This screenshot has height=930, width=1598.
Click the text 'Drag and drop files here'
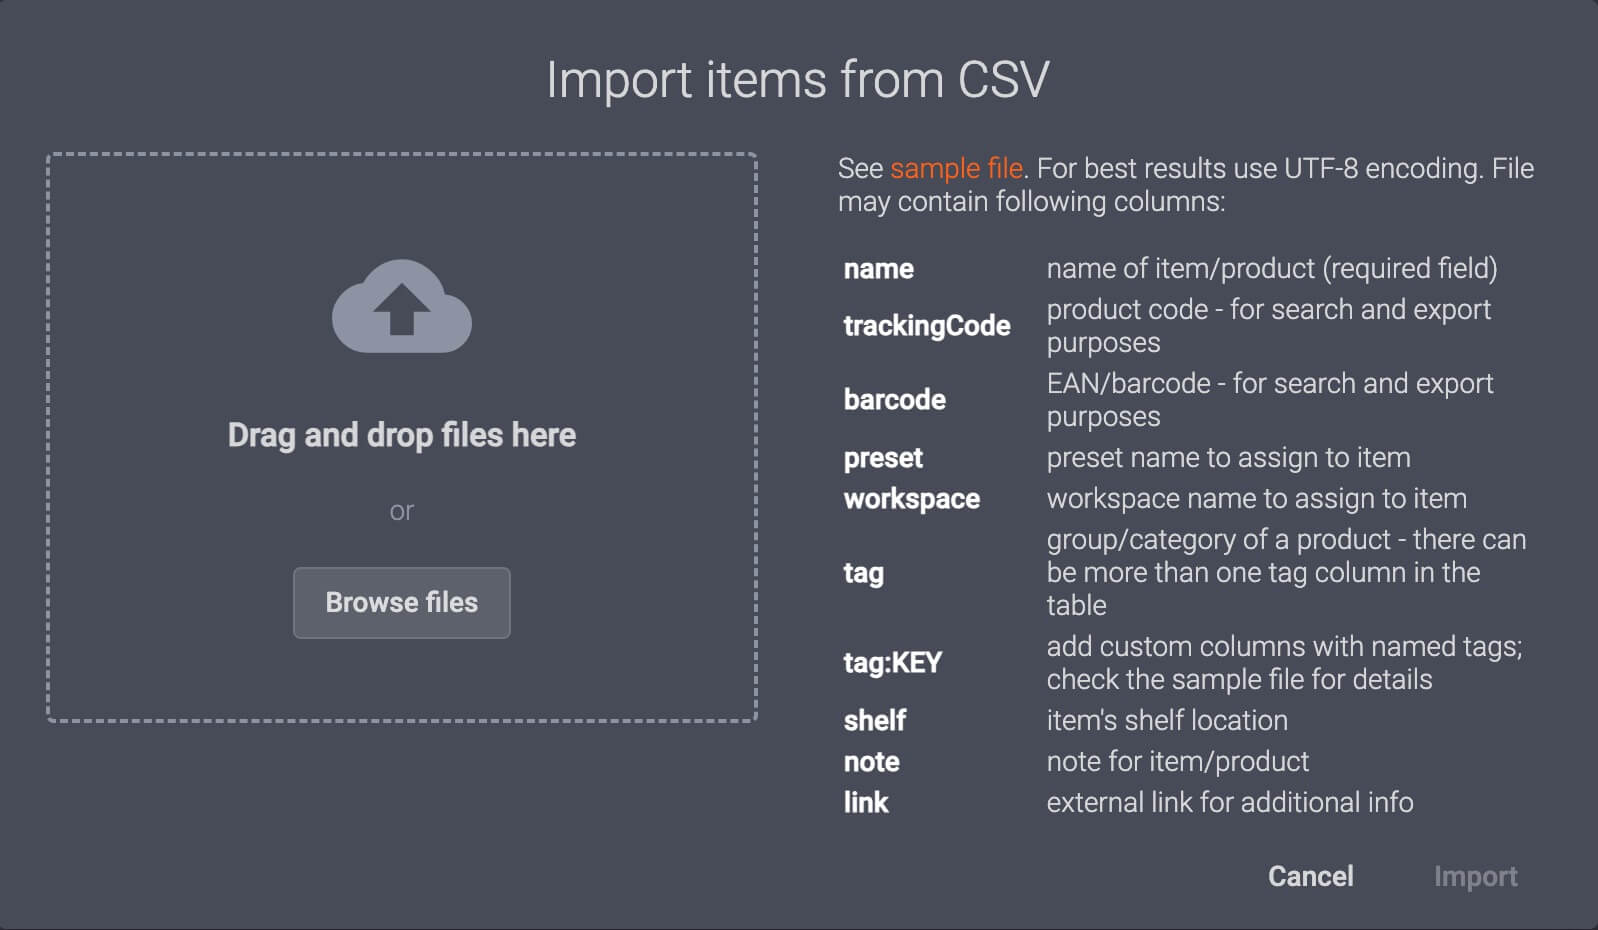(402, 435)
